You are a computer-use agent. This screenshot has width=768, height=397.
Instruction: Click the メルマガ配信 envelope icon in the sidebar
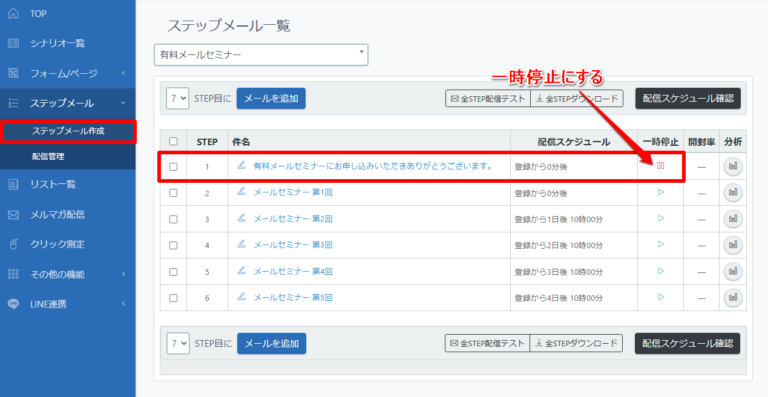pyautogui.click(x=14, y=214)
